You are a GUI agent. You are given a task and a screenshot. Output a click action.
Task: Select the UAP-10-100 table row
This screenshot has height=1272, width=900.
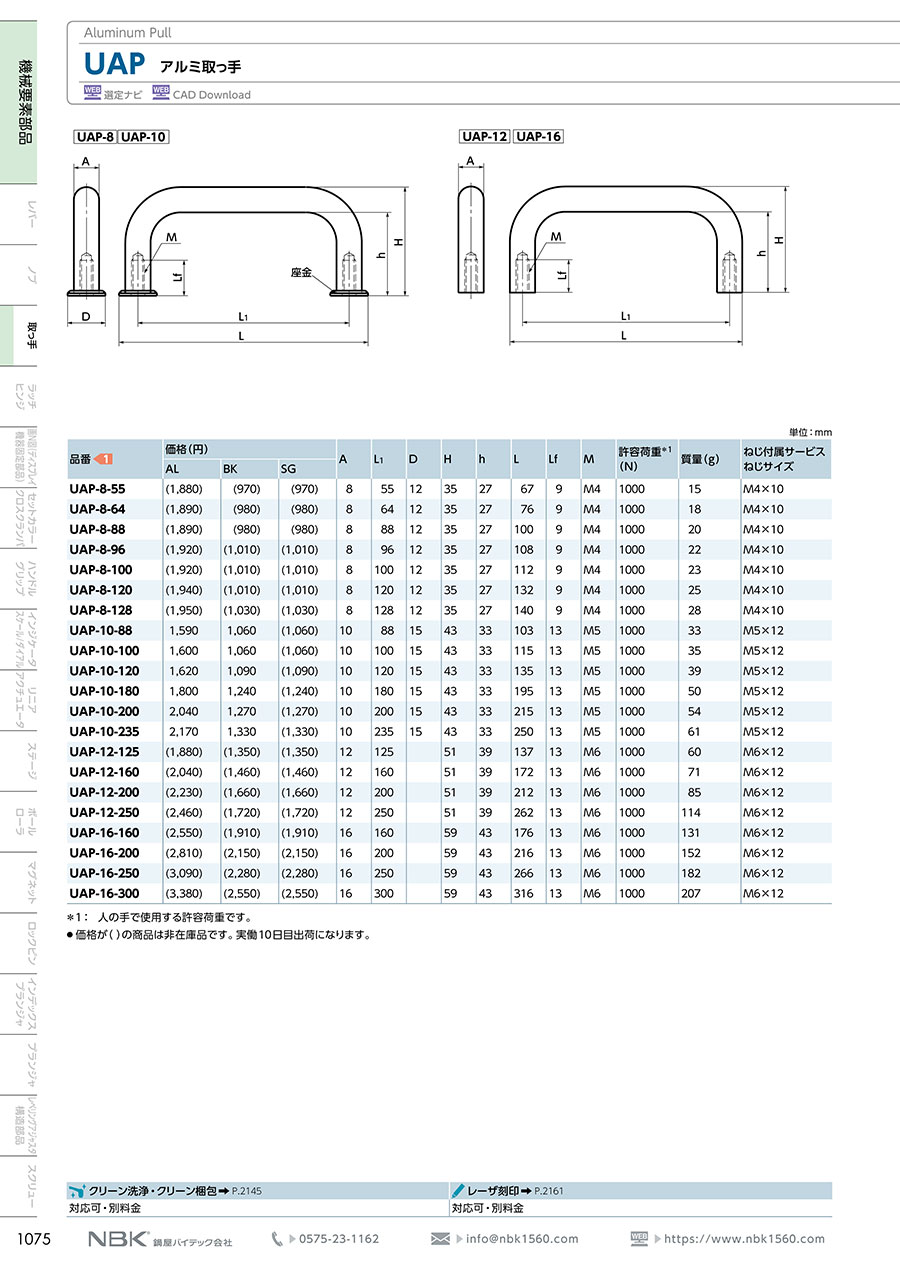point(449,651)
